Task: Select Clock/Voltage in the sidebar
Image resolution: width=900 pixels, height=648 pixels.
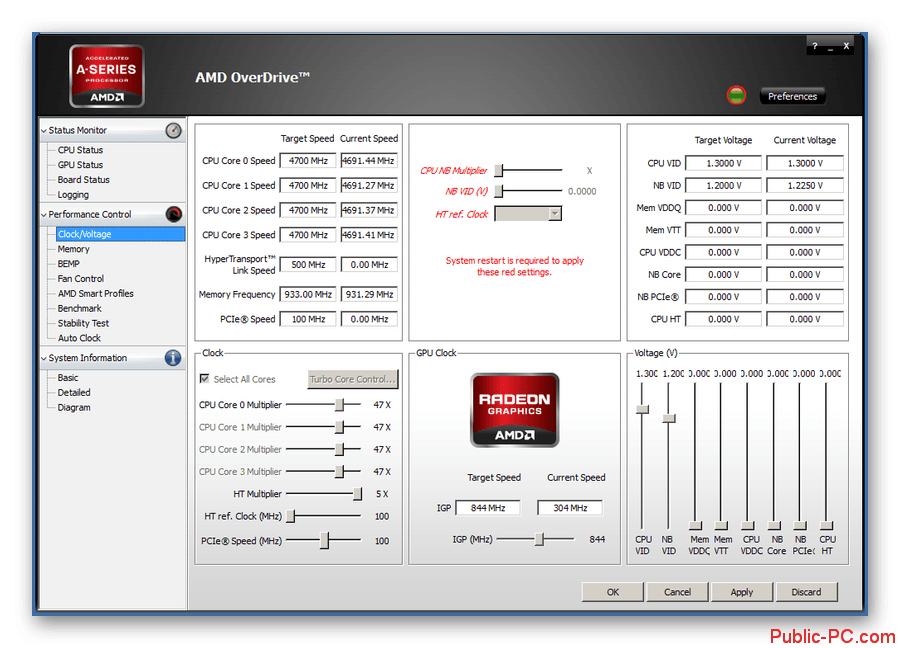Action: (121, 234)
